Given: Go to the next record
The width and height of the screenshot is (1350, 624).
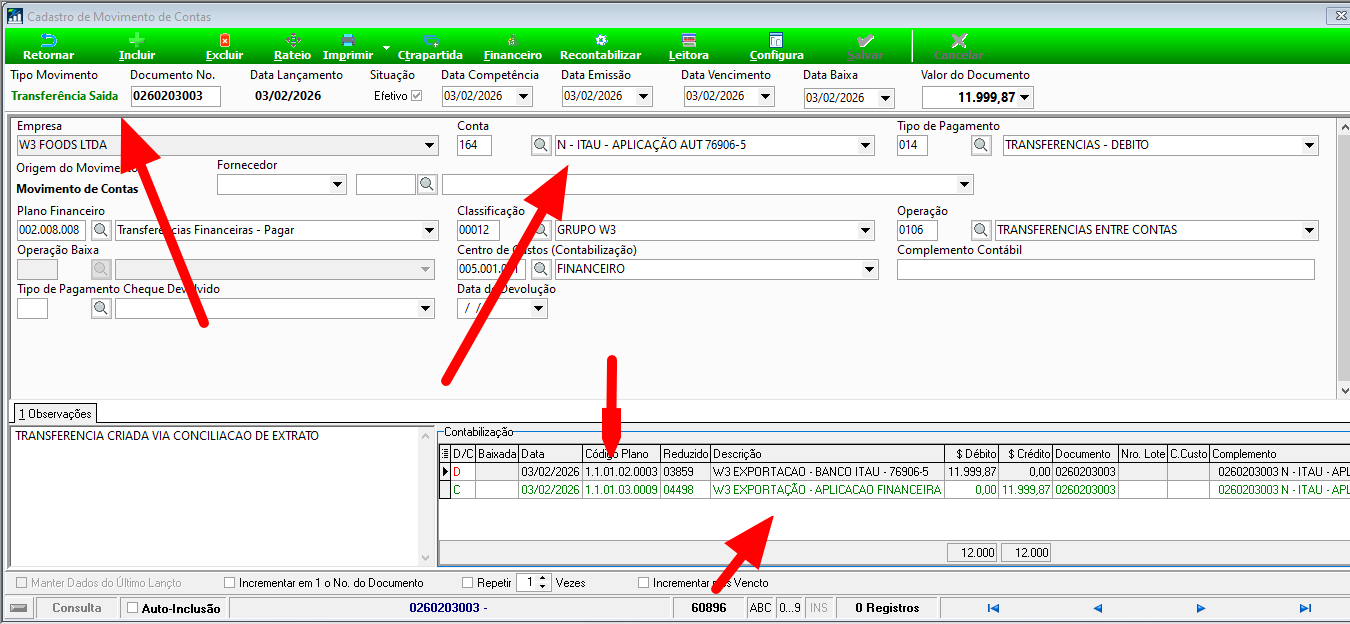Looking at the screenshot, I should (x=1201, y=608).
